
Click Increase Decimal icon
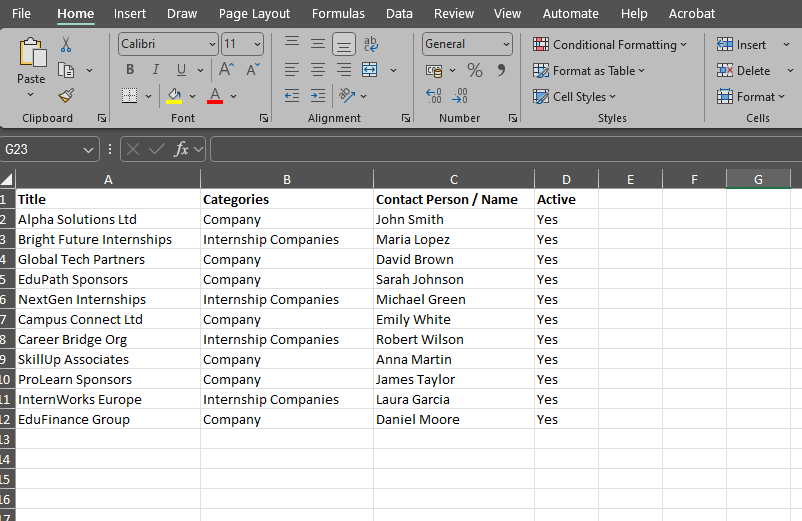coord(434,96)
